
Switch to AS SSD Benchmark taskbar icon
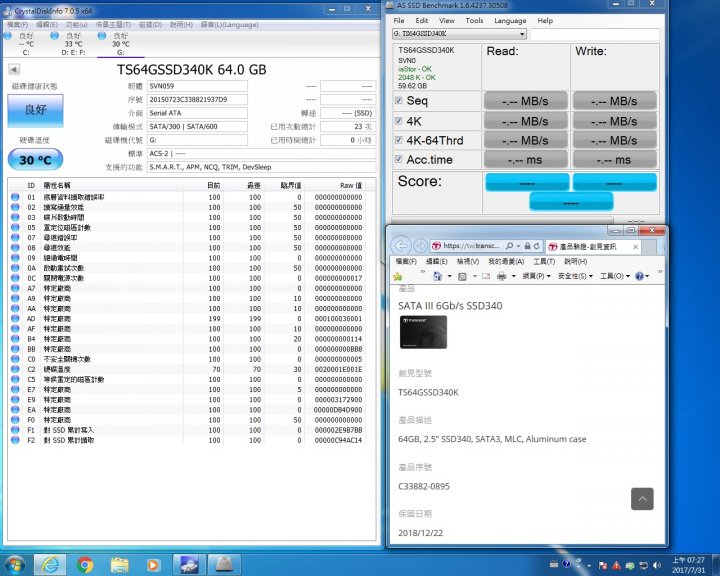[x=224, y=565]
